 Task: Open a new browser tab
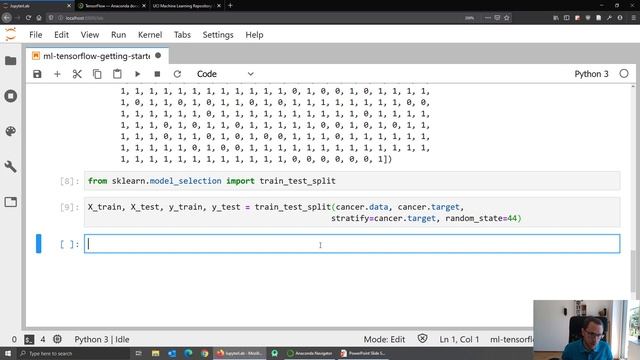pos(230,6)
